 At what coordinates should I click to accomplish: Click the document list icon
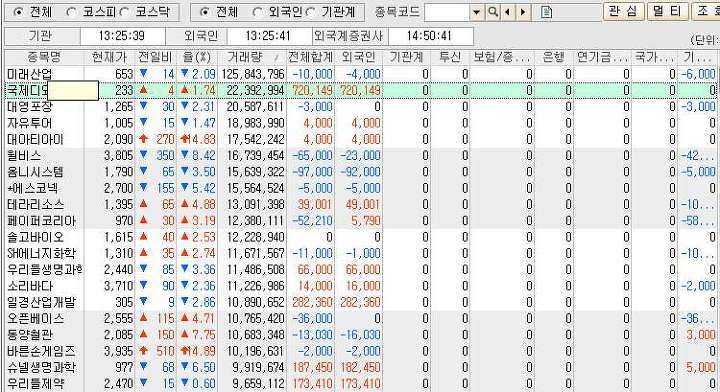(x=546, y=12)
